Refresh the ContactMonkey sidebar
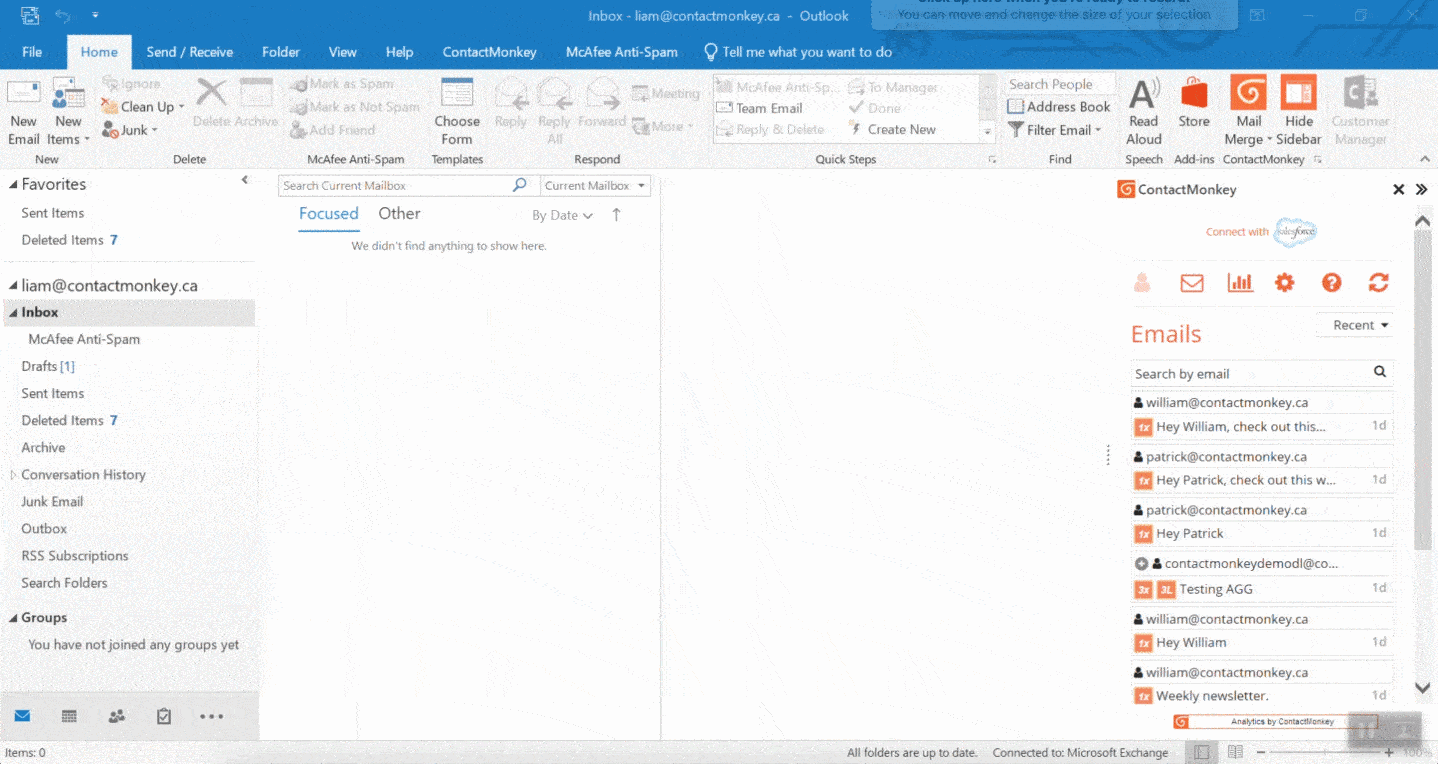This screenshot has width=1438, height=764. coord(1379,283)
